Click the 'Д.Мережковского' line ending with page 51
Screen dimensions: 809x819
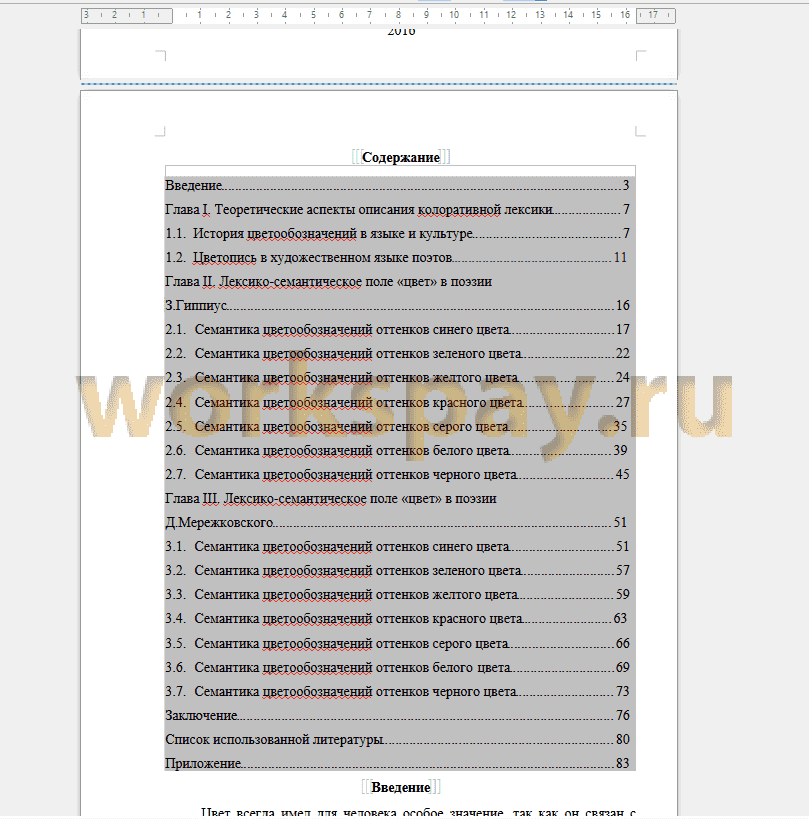[x=396, y=523]
